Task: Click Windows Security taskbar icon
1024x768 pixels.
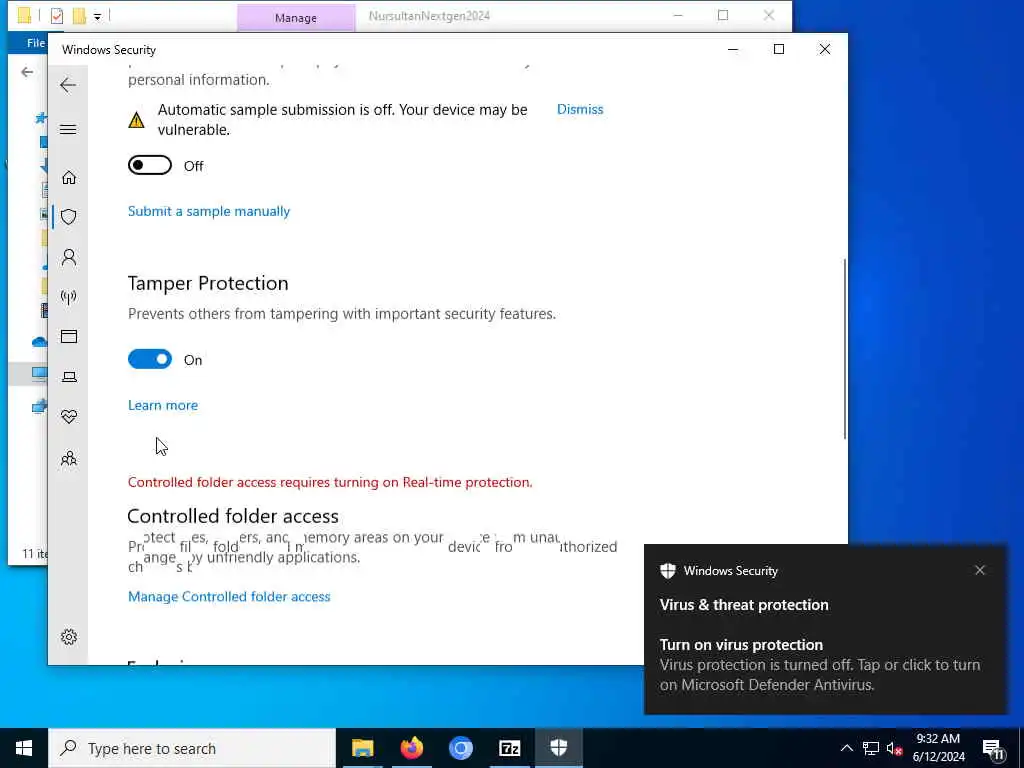Action: coord(558,748)
